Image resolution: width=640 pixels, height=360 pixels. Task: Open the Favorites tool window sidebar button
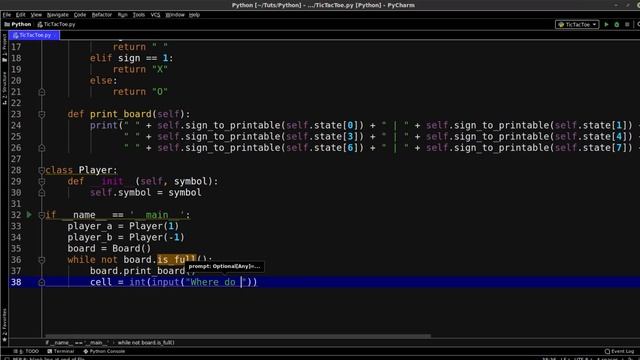tap(4, 325)
